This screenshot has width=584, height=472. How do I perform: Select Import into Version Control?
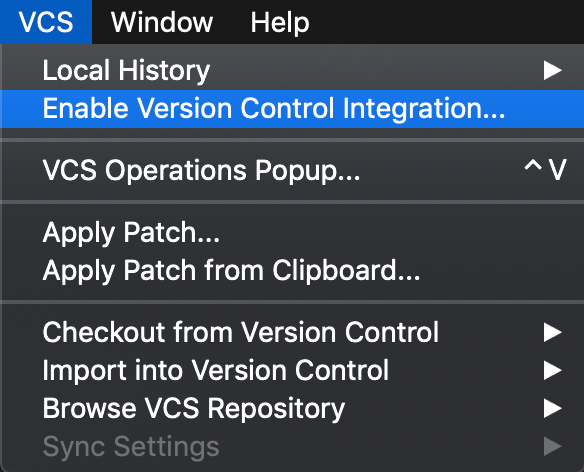(x=292, y=370)
